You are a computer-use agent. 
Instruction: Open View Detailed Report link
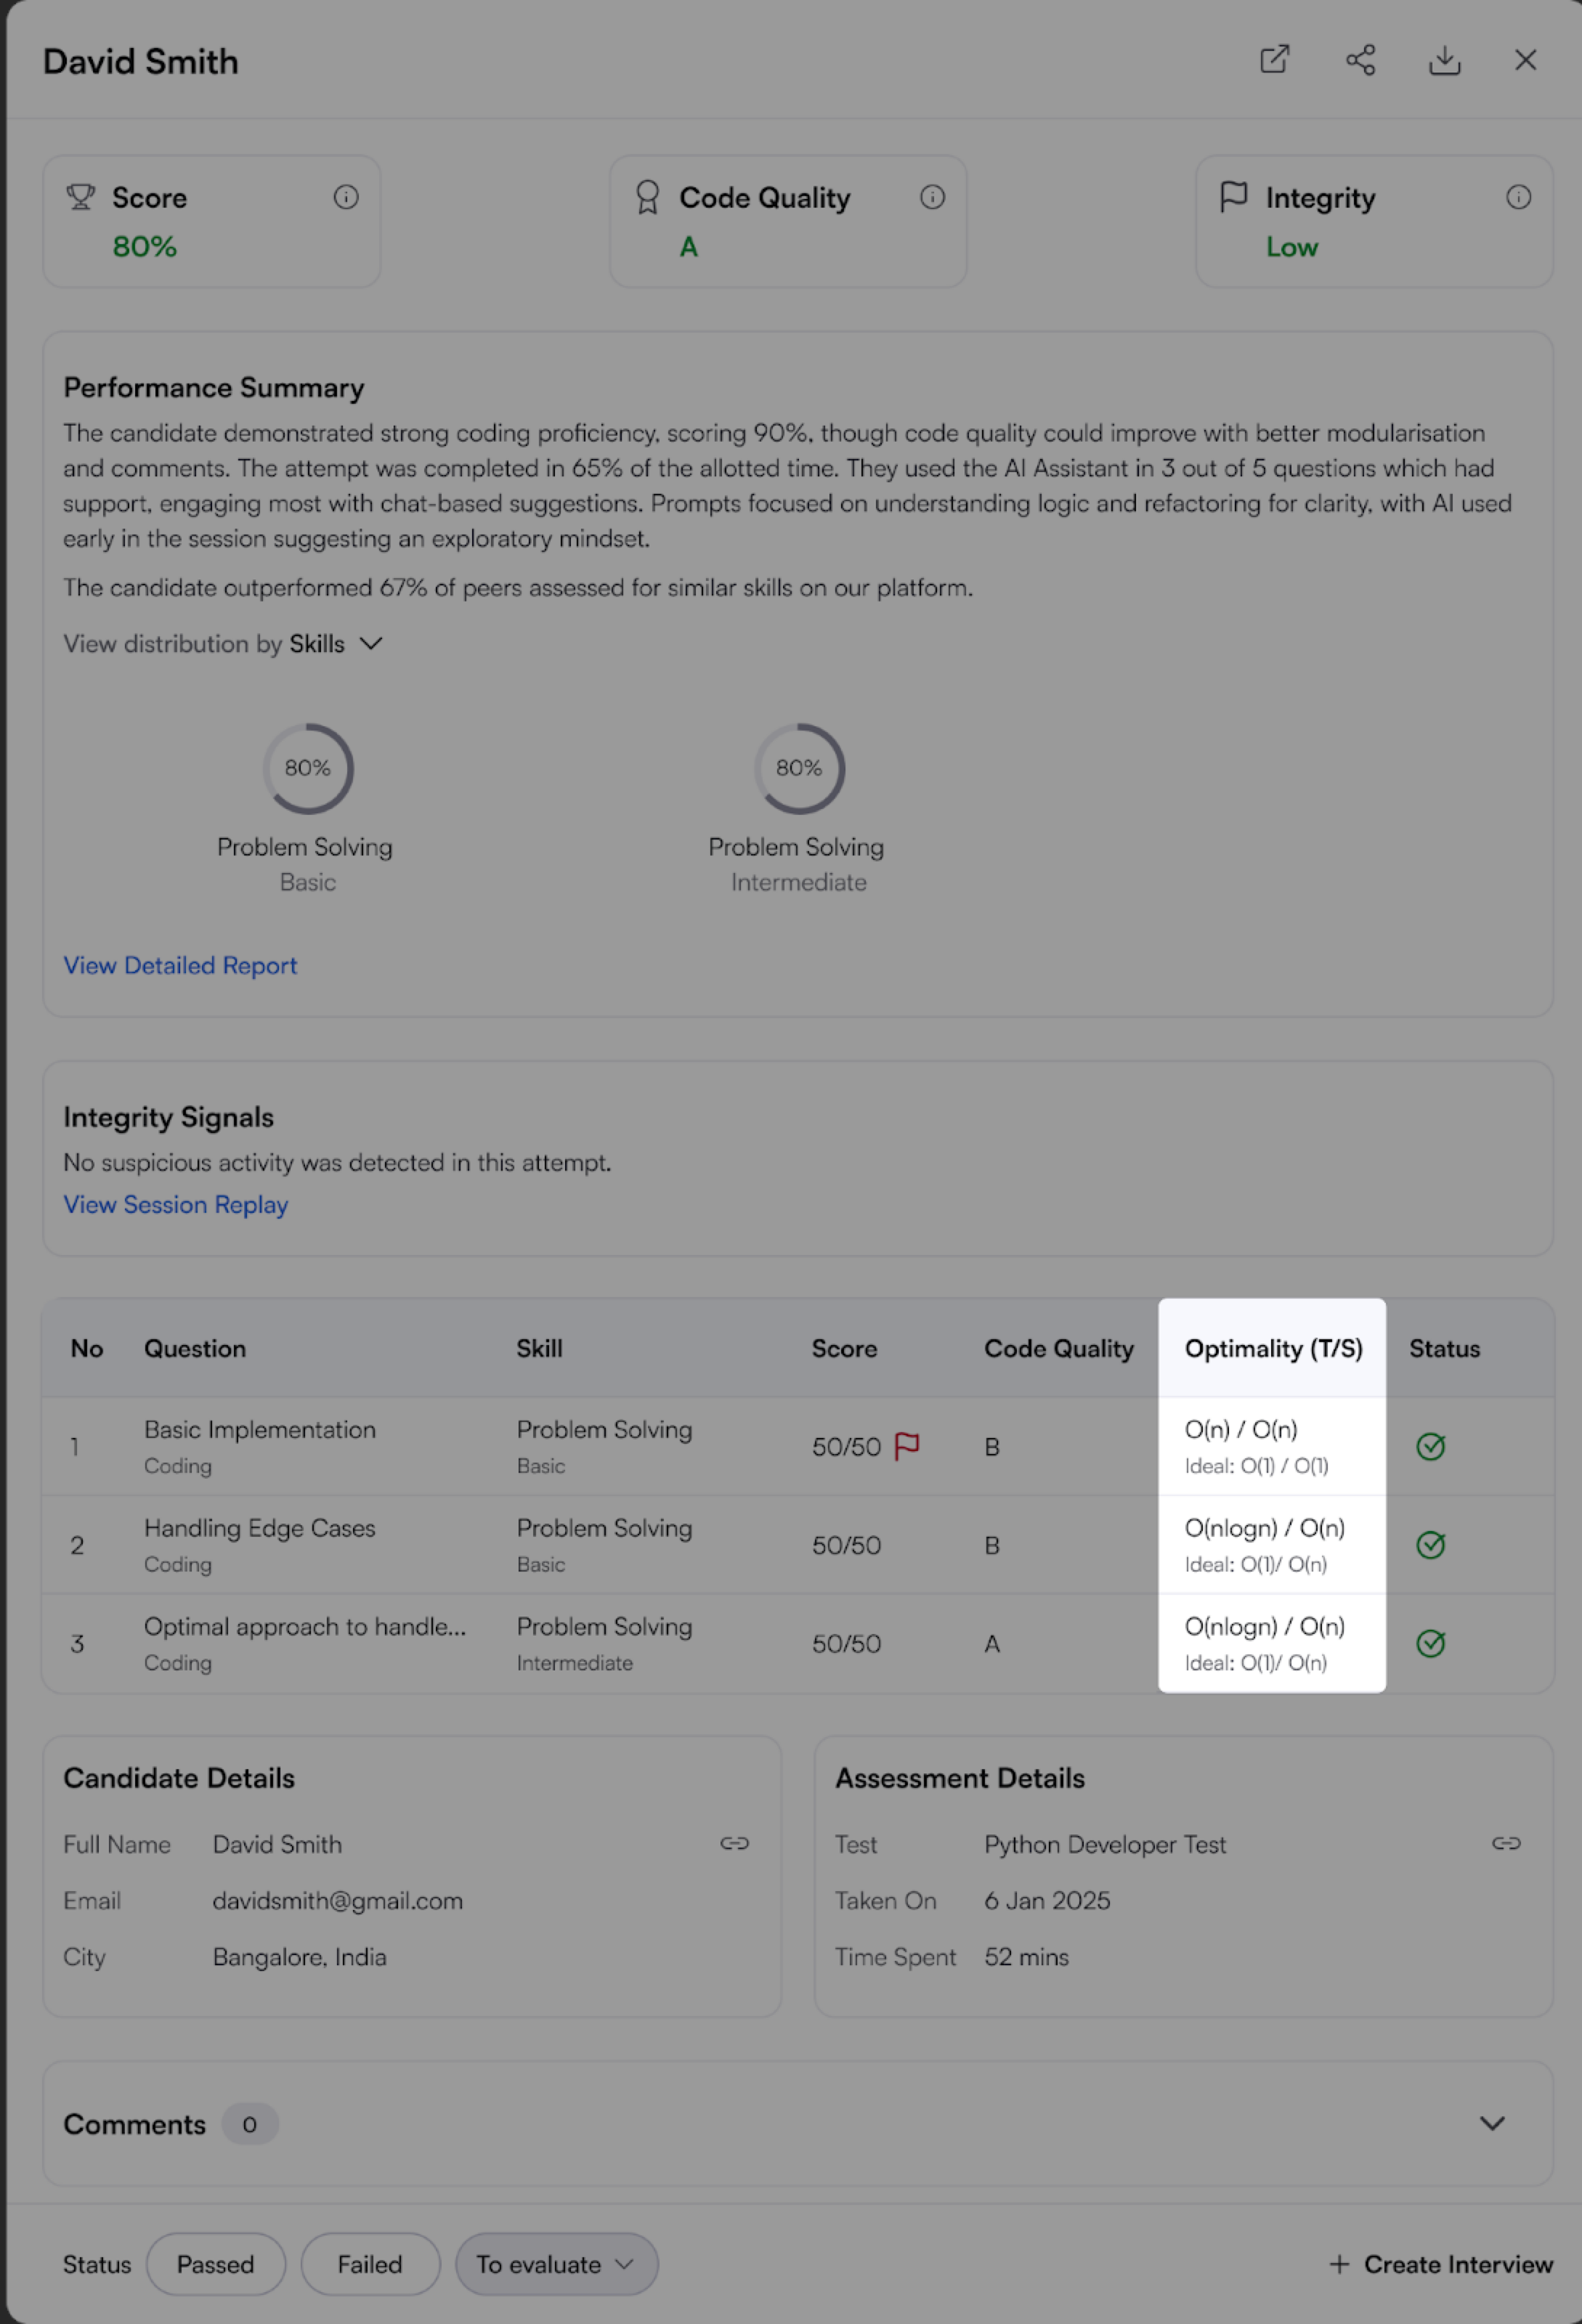click(180, 965)
